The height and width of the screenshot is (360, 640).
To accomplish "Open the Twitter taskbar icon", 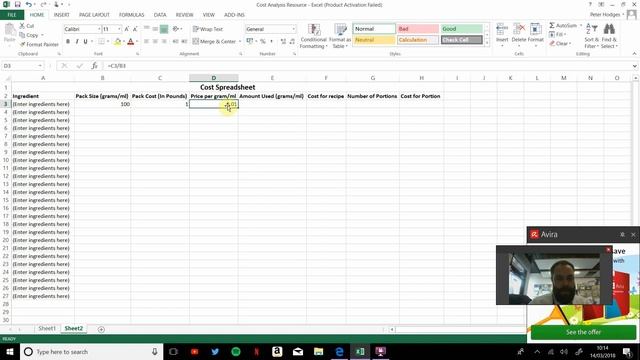I will coord(215,351).
